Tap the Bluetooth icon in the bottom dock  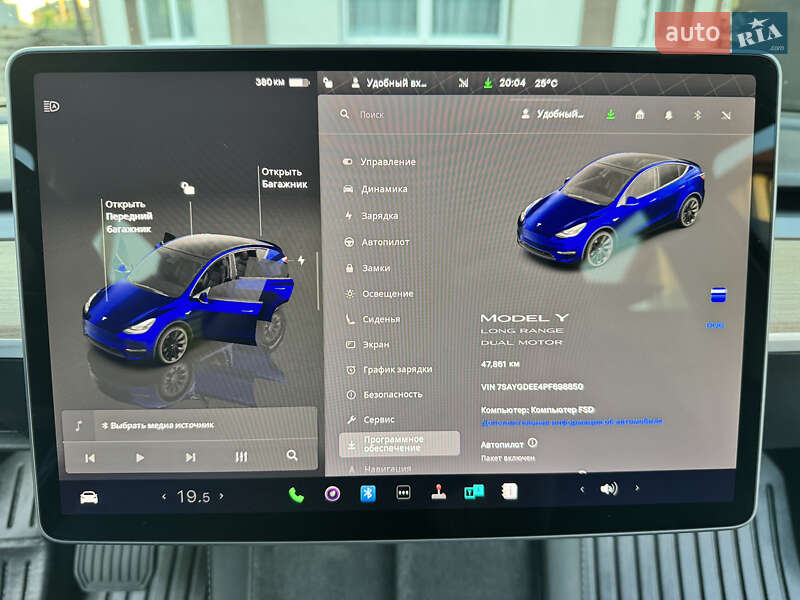pos(367,493)
